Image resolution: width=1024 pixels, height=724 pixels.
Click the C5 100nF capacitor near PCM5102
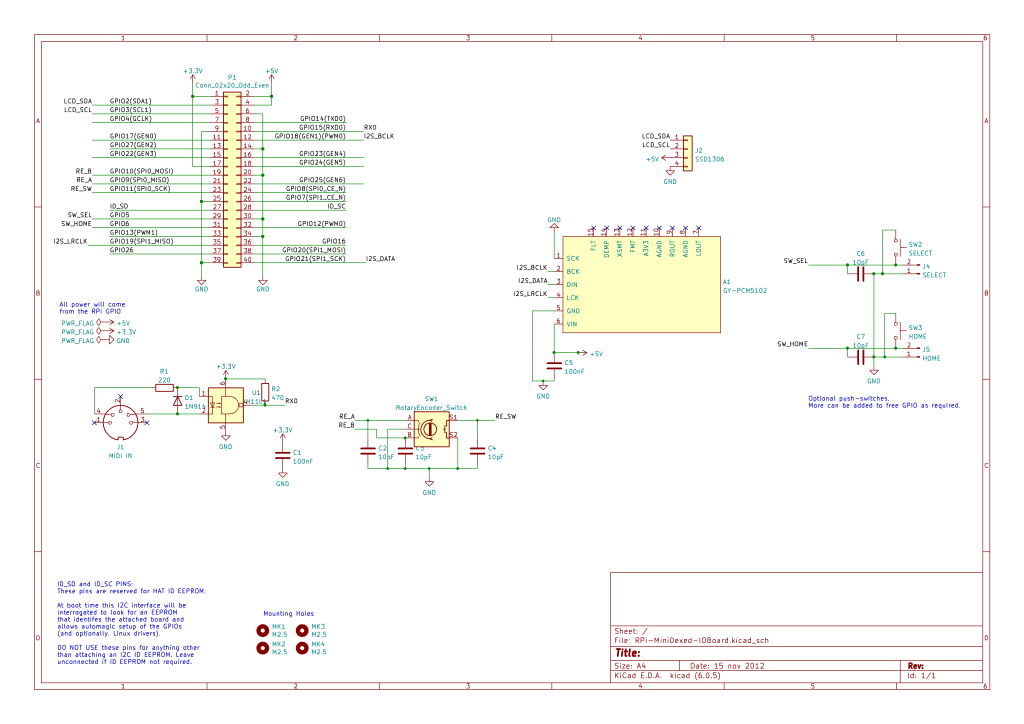point(554,366)
